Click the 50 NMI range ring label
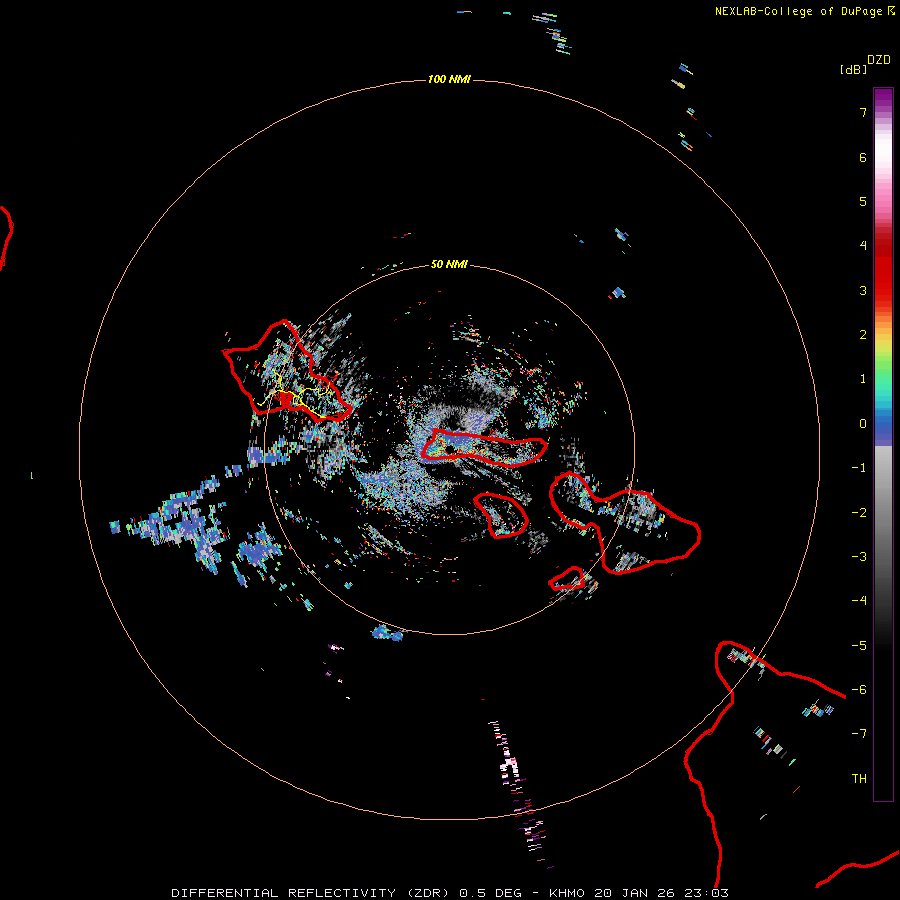Image resolution: width=900 pixels, height=900 pixels. tap(449, 264)
